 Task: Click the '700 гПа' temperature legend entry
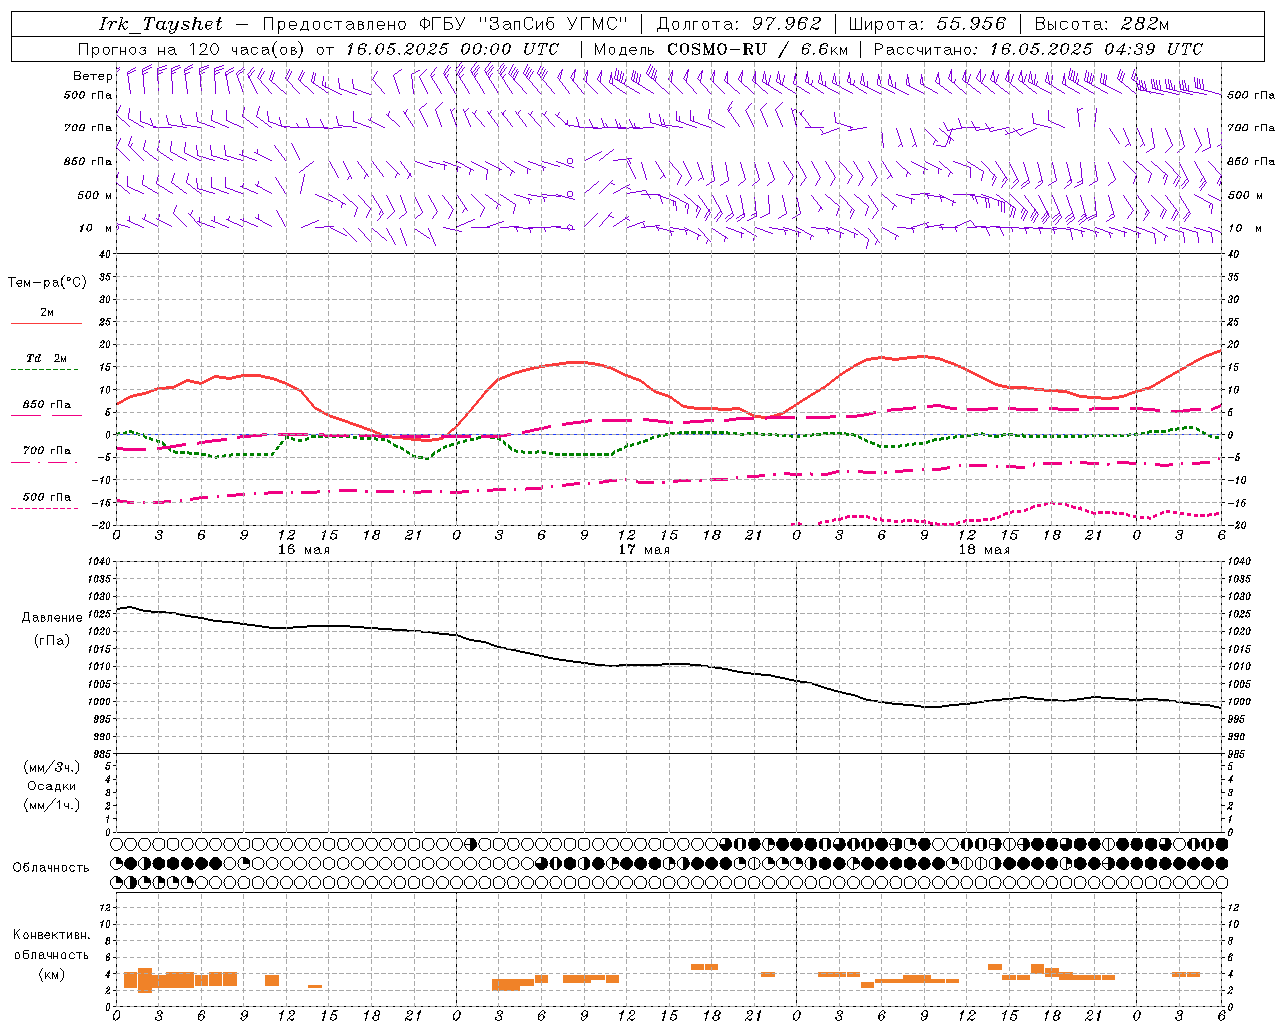point(47,451)
